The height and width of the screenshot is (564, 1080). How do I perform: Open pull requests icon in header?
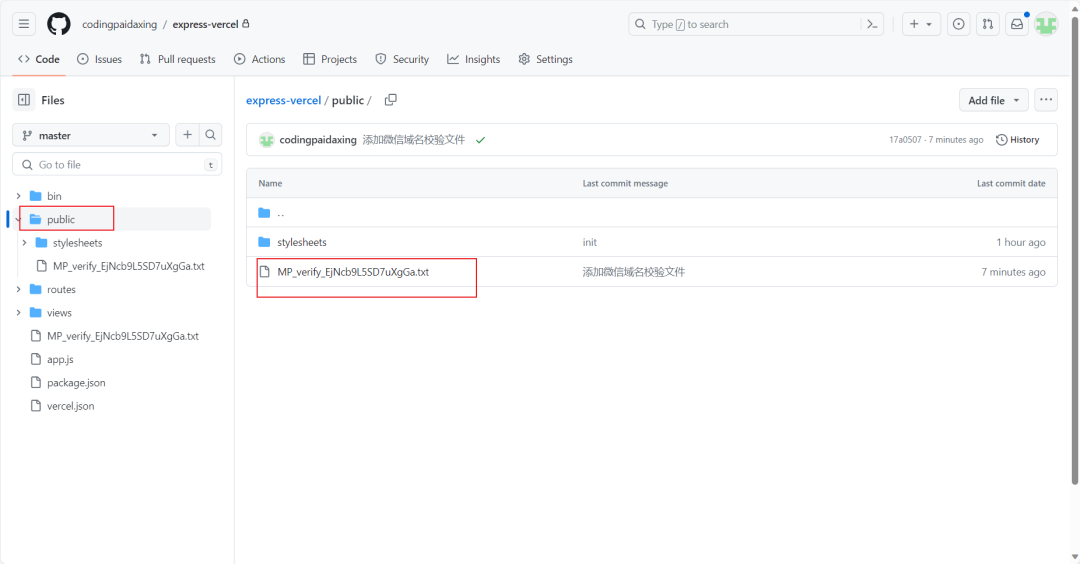coord(987,24)
